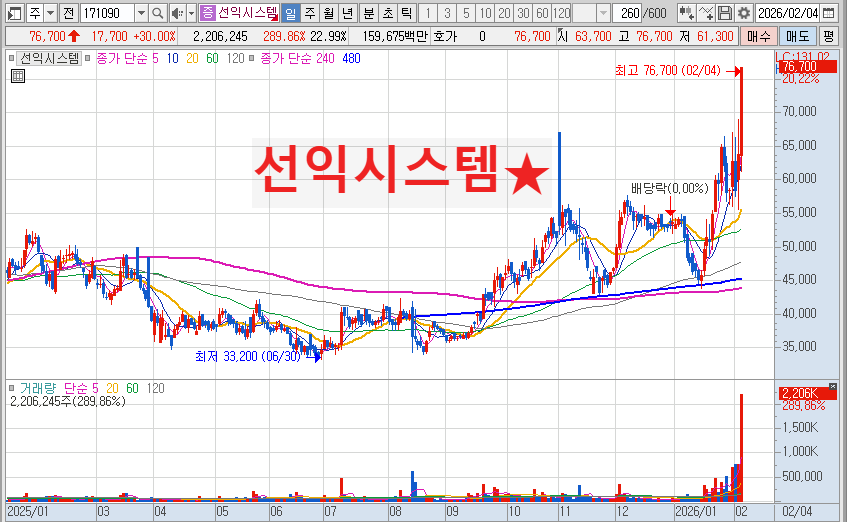Image resolution: width=847 pixels, height=522 pixels.
Task: Open stock search magnifier icon
Action: pyautogui.click(x=158, y=13)
